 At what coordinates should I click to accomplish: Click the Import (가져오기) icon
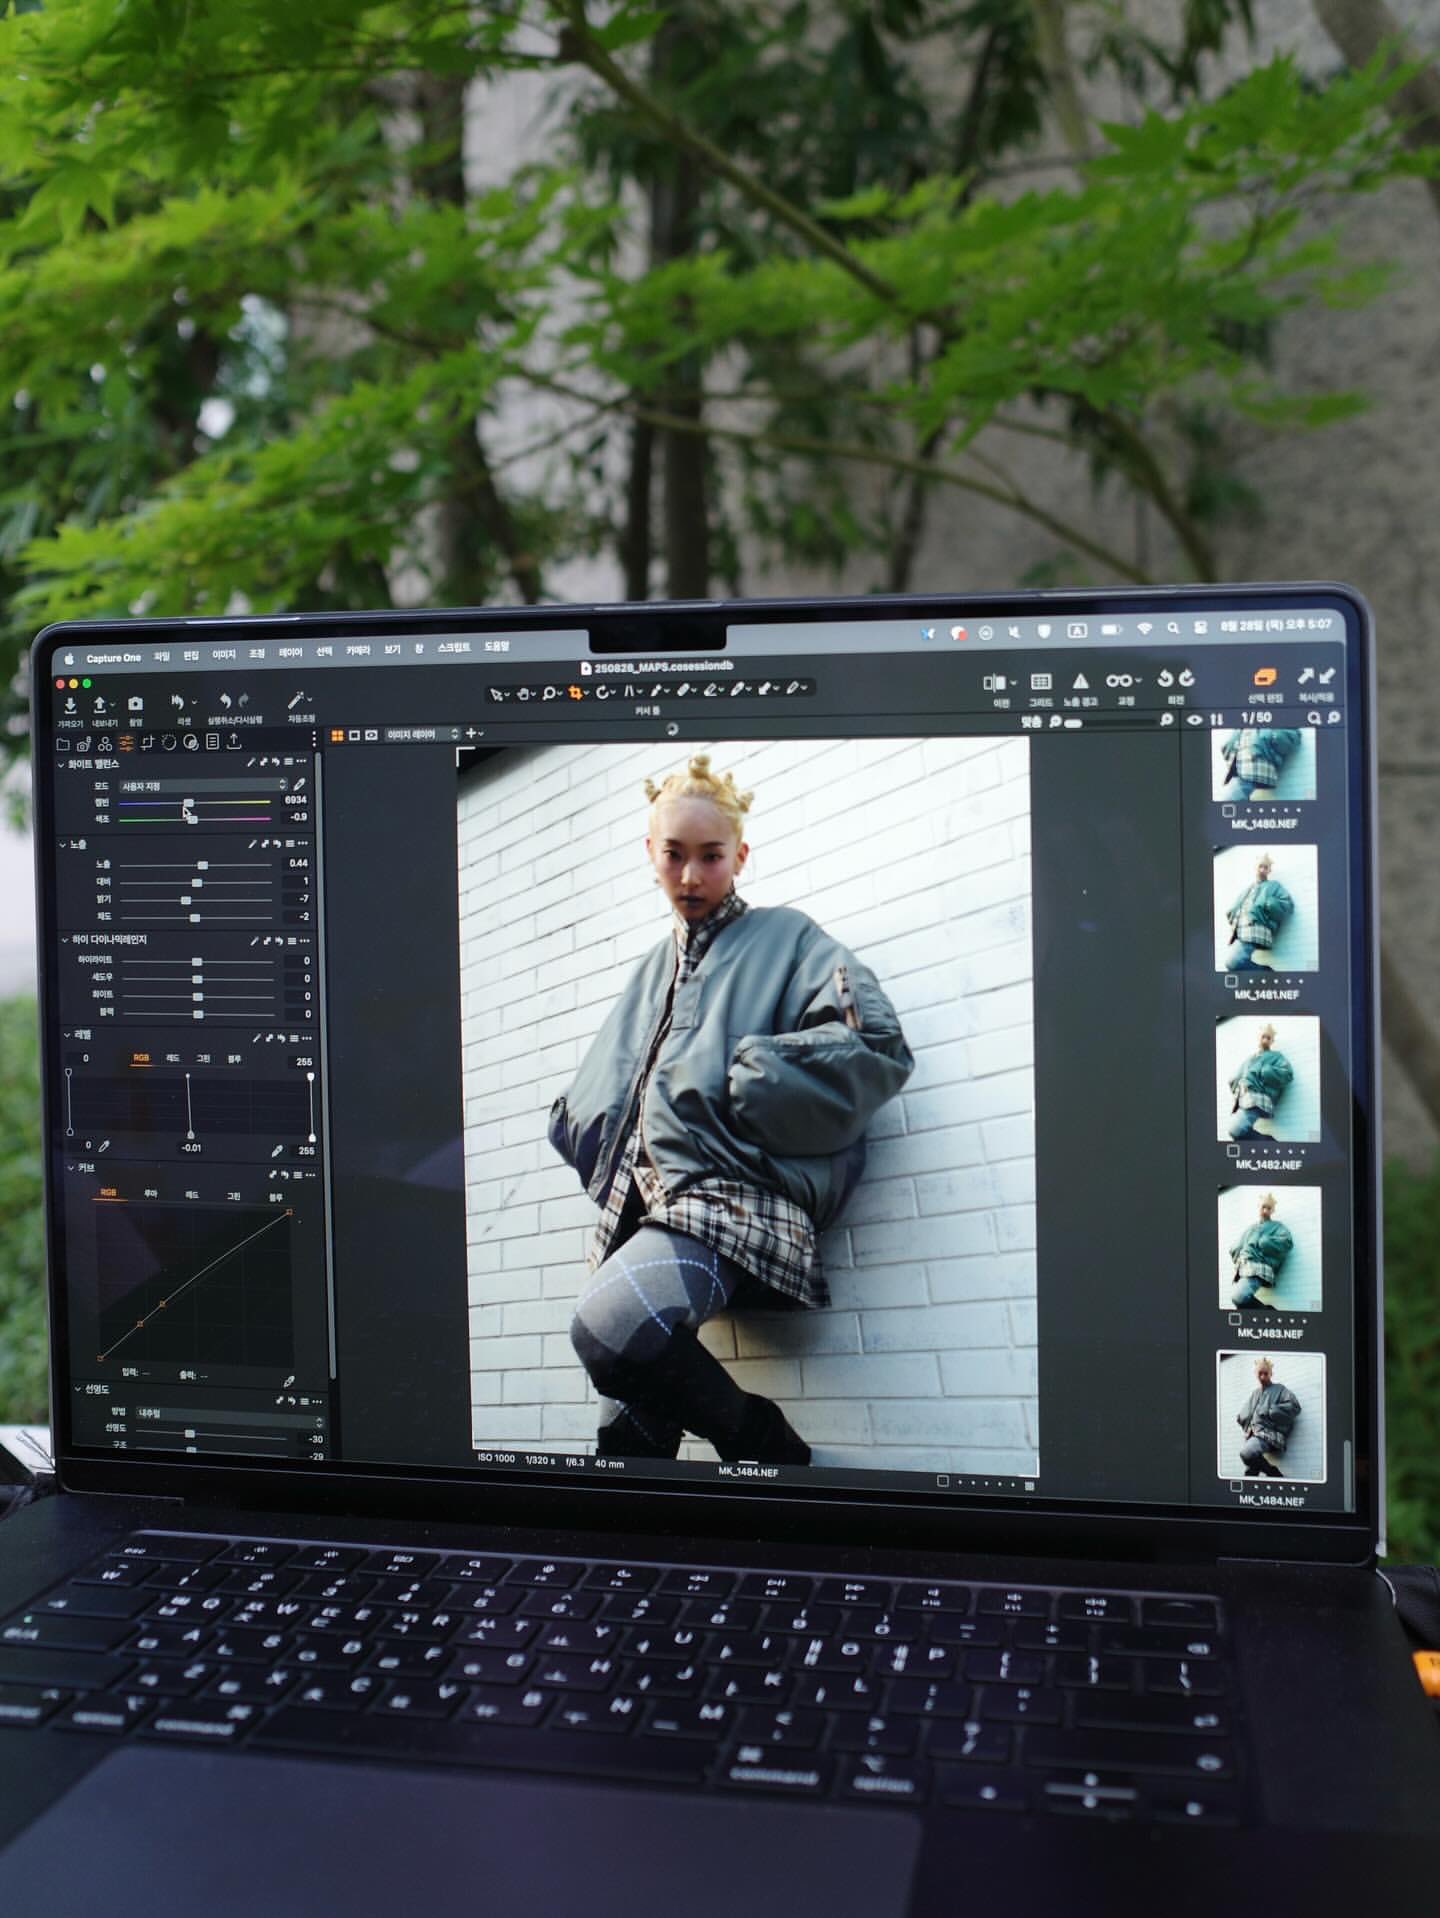[70, 706]
